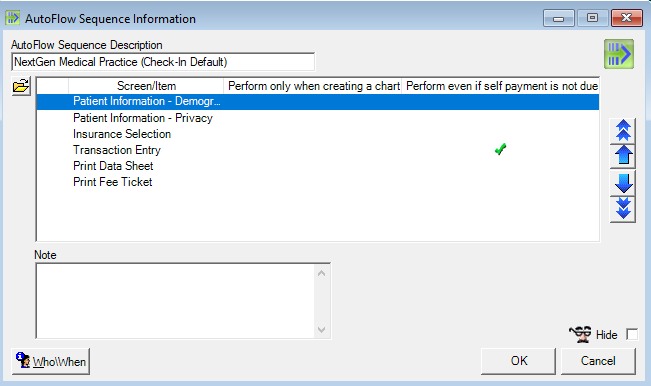This screenshot has width=651, height=386.
Task: Move item to bottom with double down arrow
Action: [623, 209]
